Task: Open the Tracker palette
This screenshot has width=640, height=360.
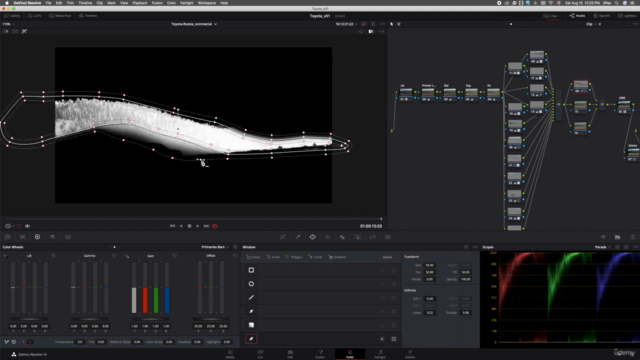Action: point(327,237)
